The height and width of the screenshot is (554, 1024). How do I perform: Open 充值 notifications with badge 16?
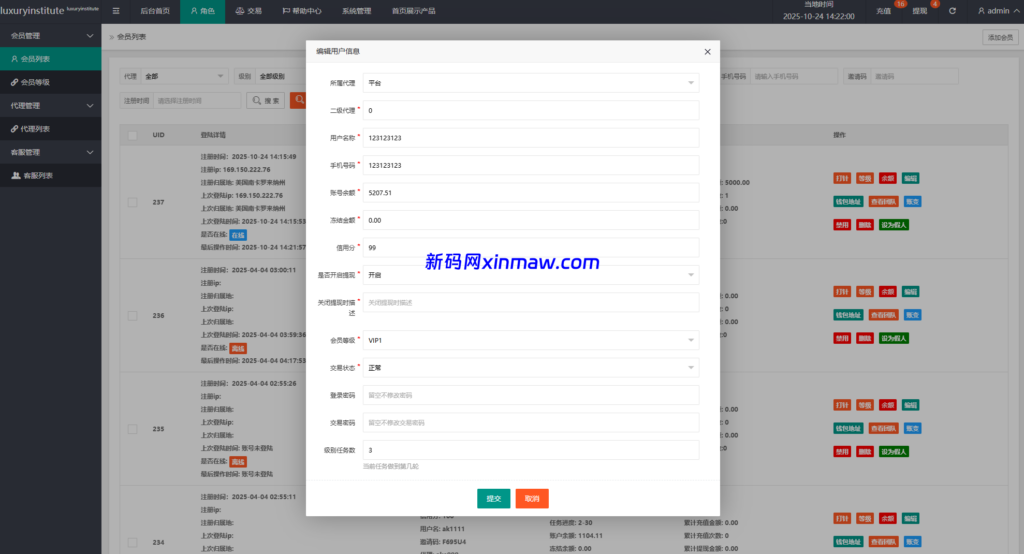884,11
